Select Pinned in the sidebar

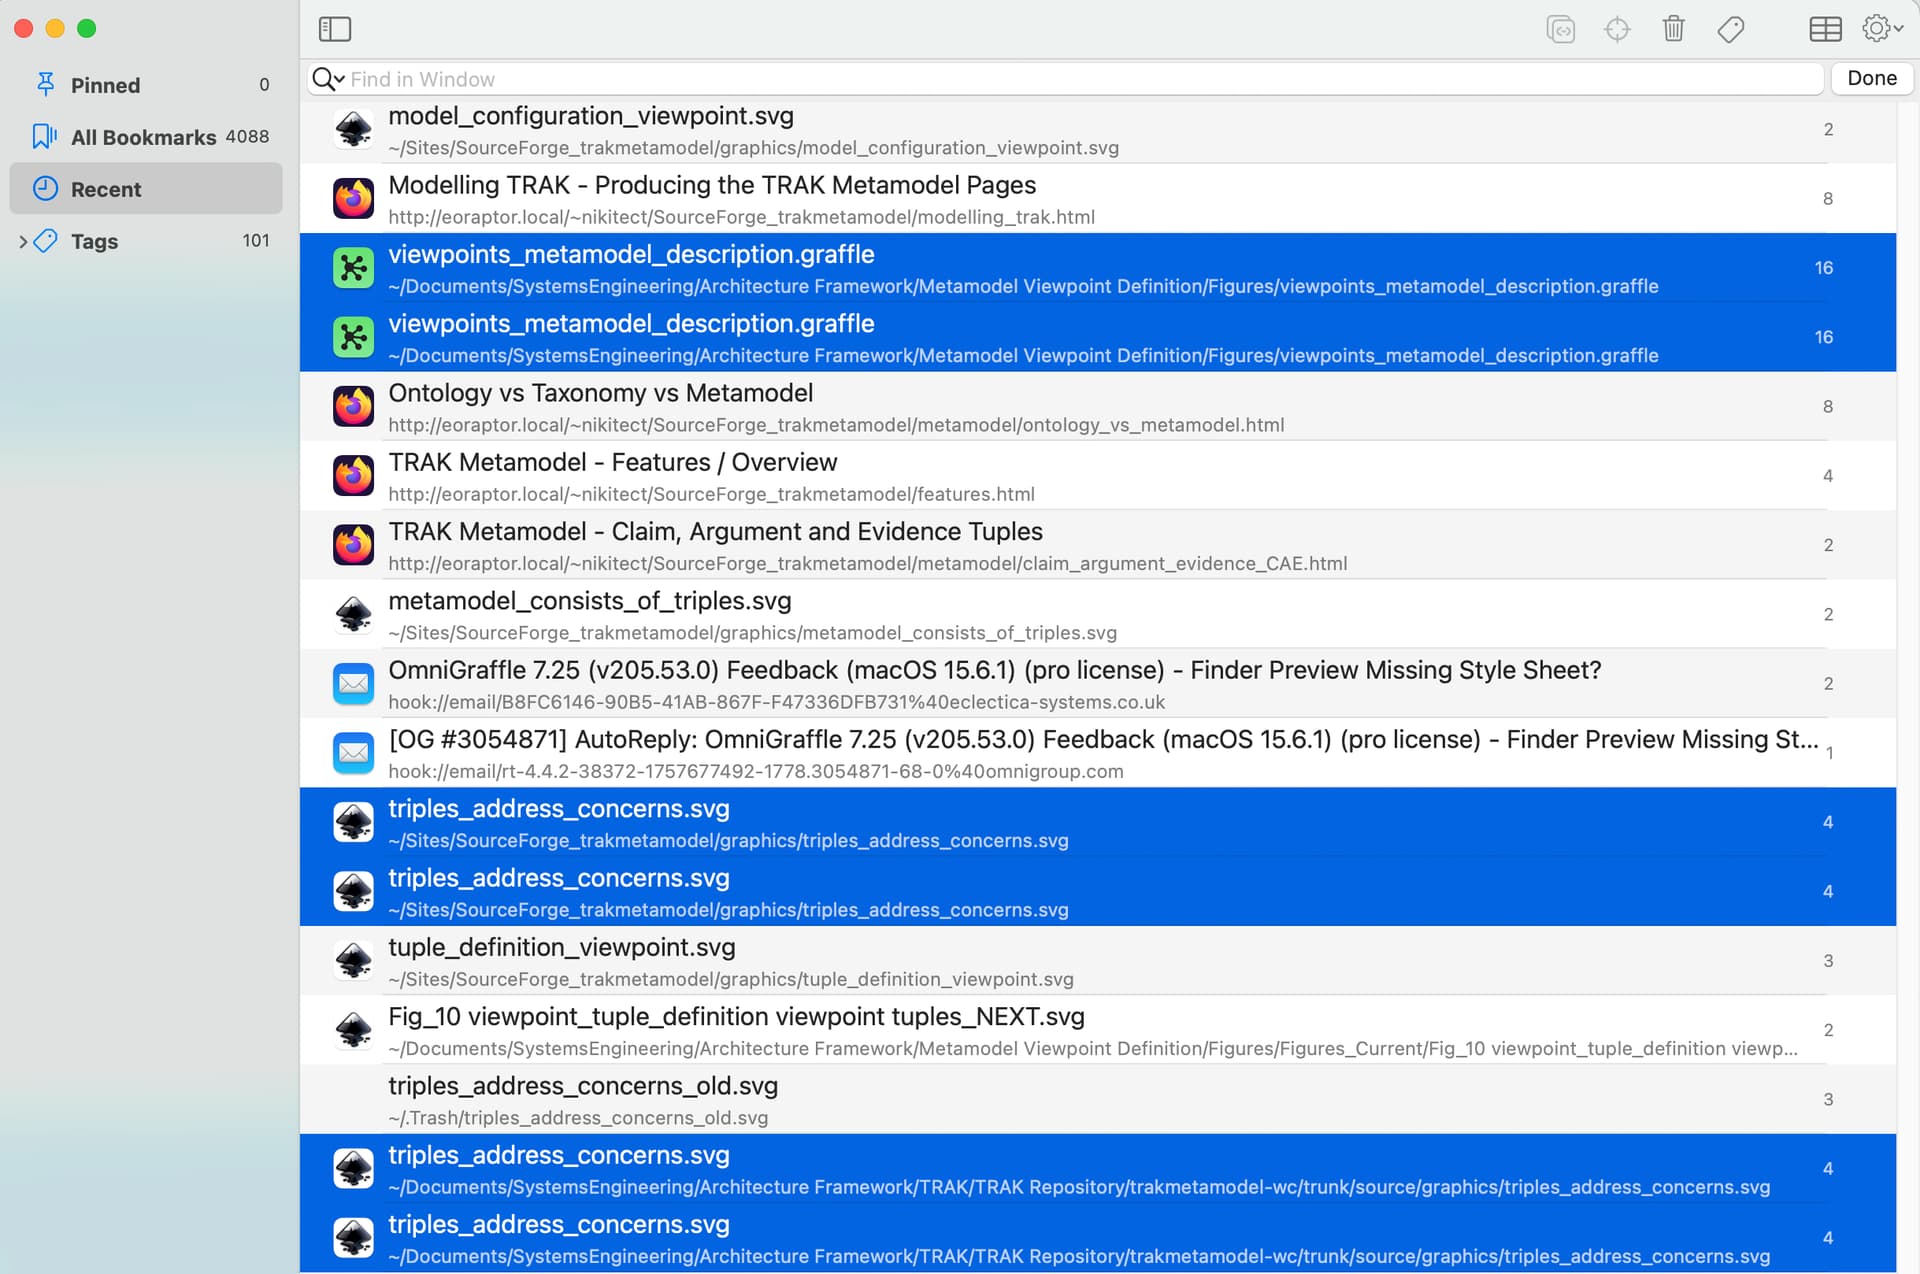click(105, 85)
